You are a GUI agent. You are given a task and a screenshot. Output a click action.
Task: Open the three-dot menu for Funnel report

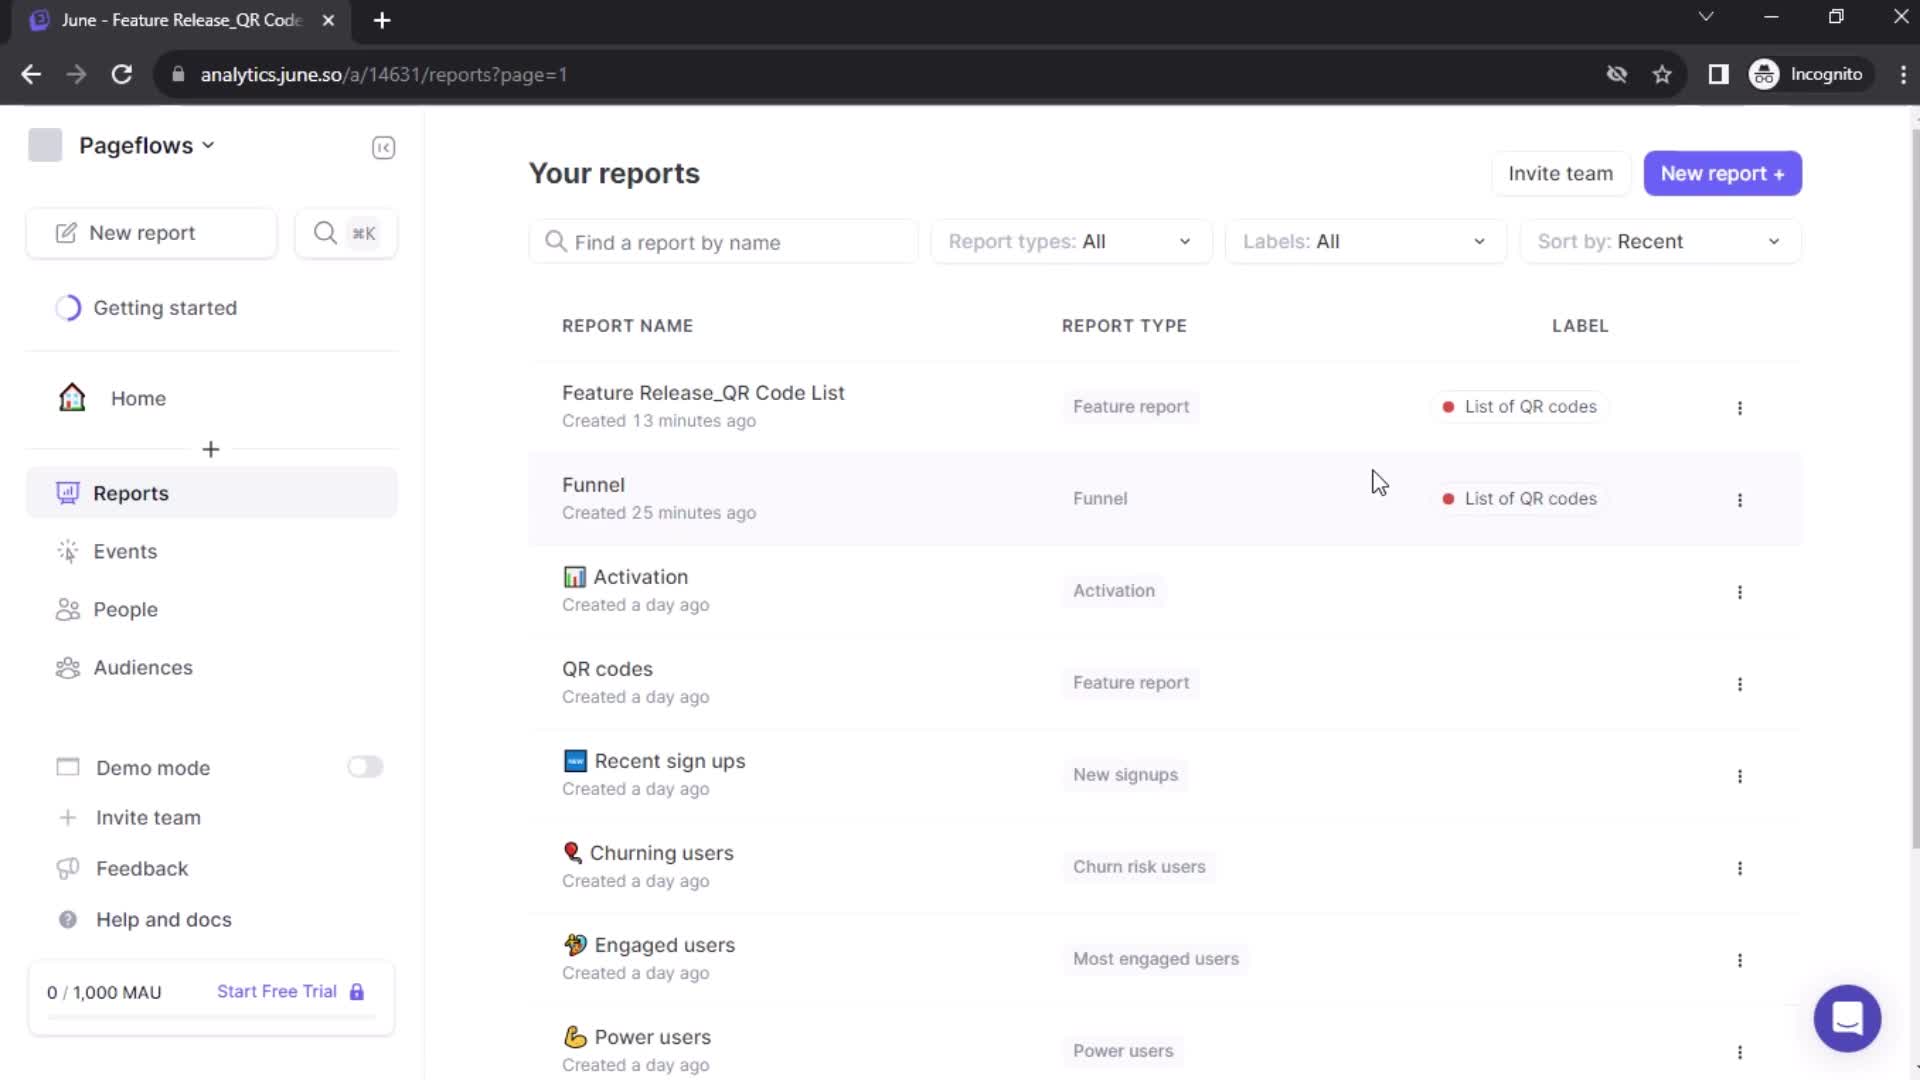[x=1739, y=500]
